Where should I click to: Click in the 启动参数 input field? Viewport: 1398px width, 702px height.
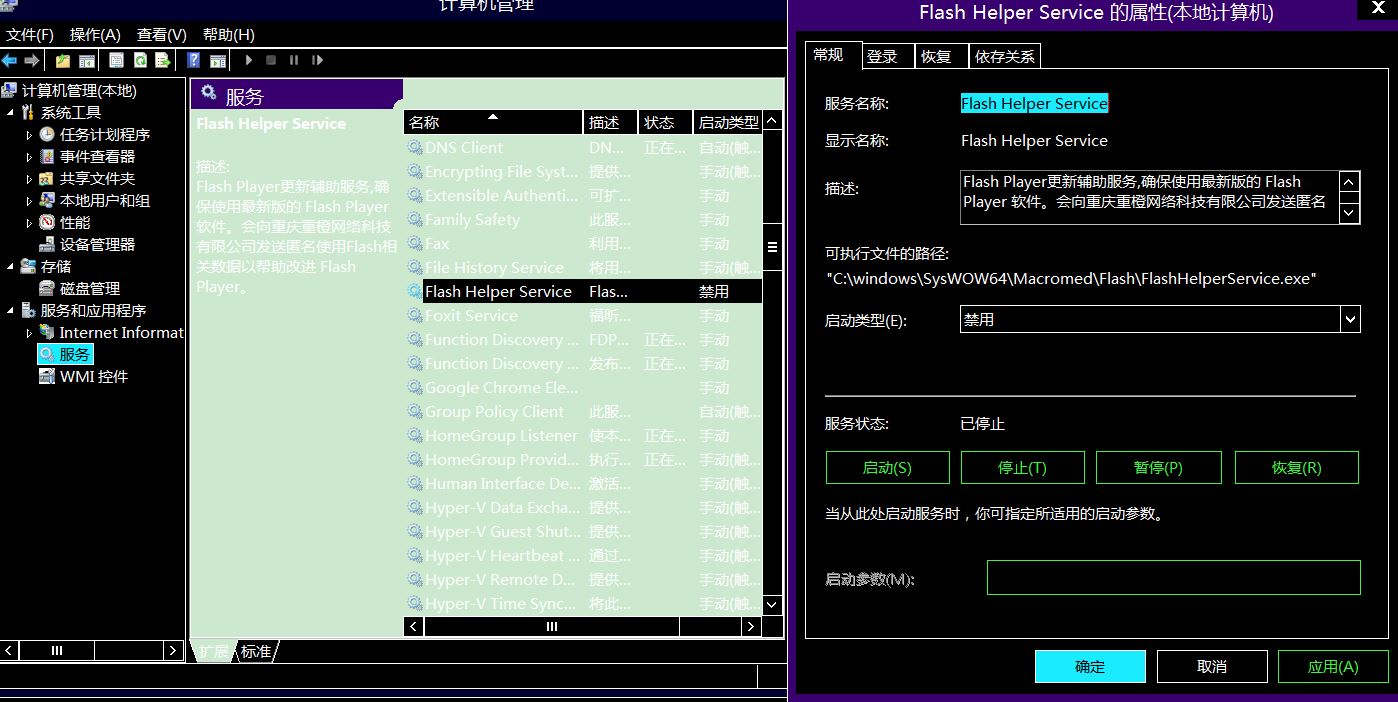coord(1174,577)
